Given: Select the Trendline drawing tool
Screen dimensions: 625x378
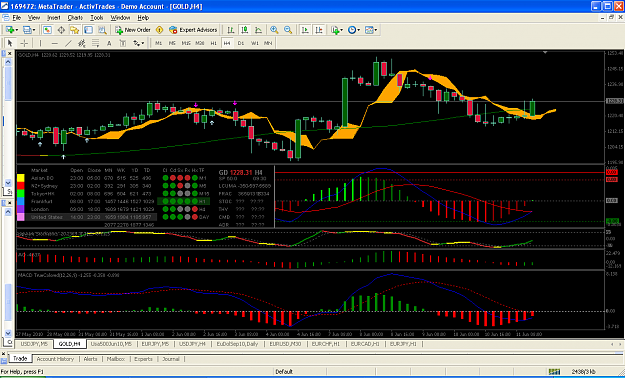Looking at the screenshot, I should tap(68, 43).
